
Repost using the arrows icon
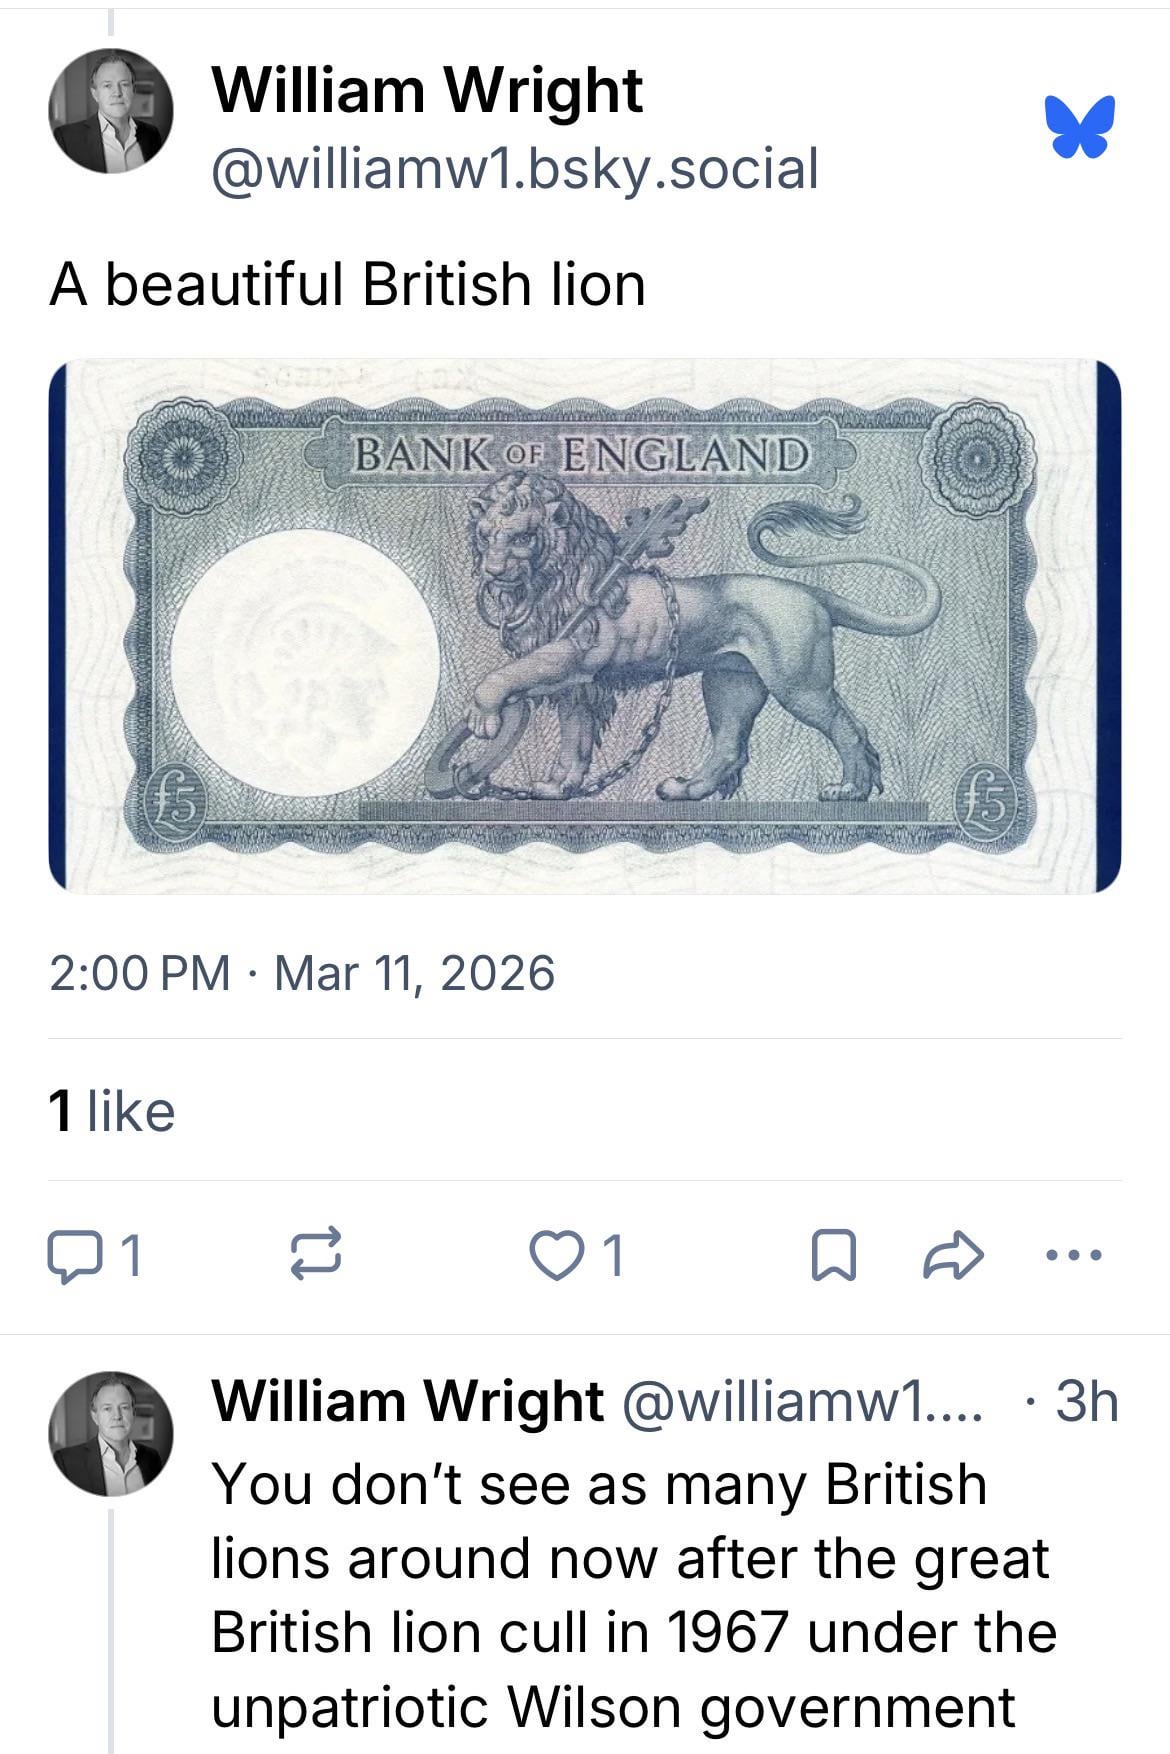coord(316,1256)
